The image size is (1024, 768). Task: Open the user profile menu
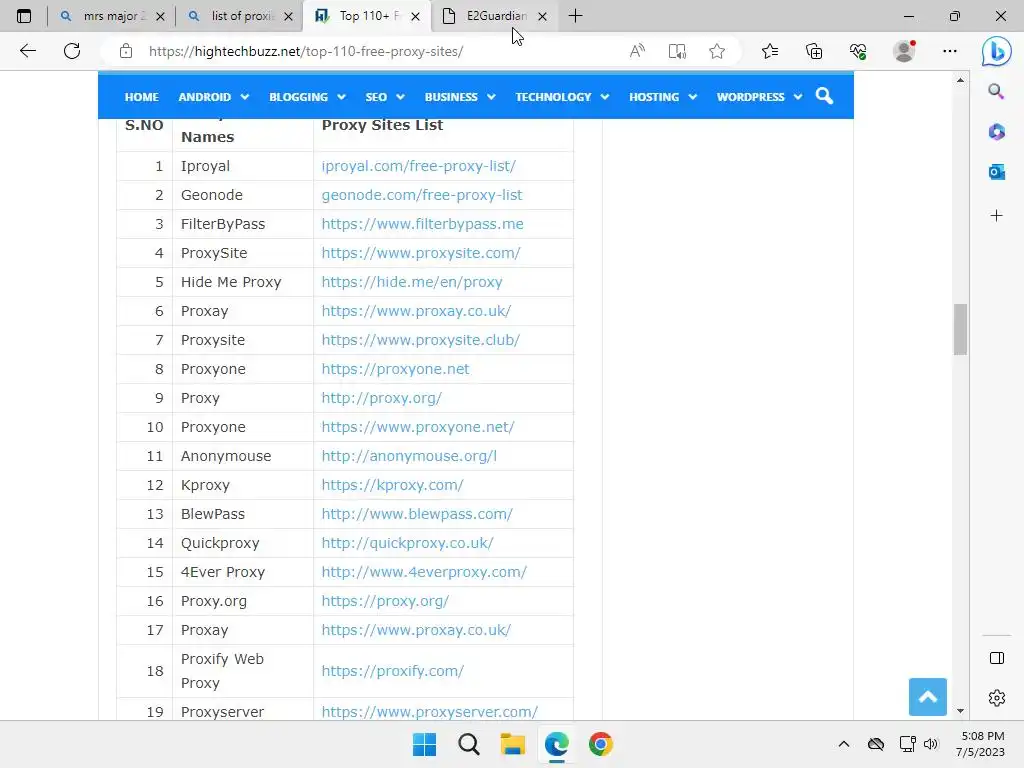(x=904, y=51)
